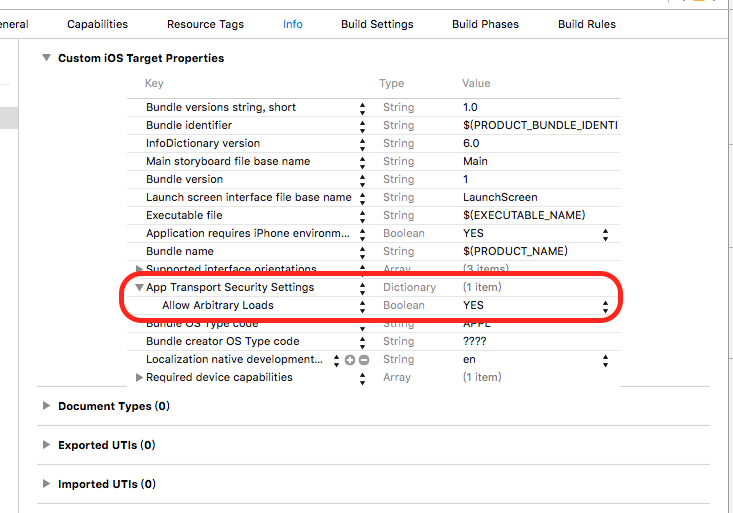Open the Capabilities tab
The height and width of the screenshot is (513, 733).
[x=97, y=24]
